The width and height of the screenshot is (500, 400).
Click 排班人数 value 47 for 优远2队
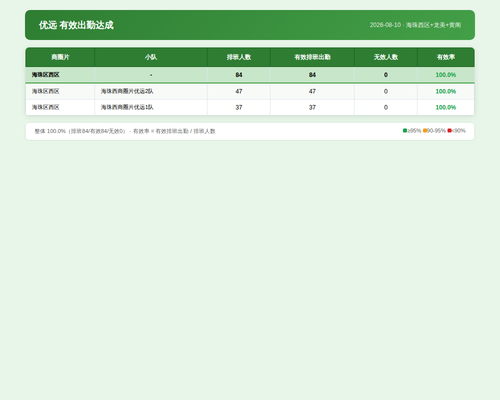(239, 91)
